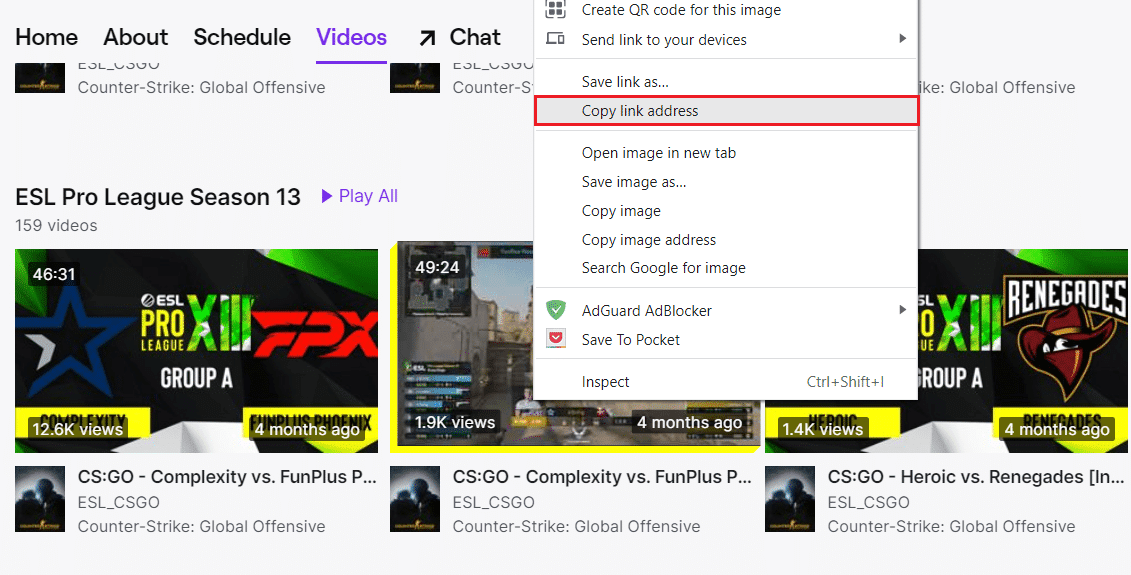Choose Copy link address
This screenshot has height=575, width=1131.
(x=726, y=111)
